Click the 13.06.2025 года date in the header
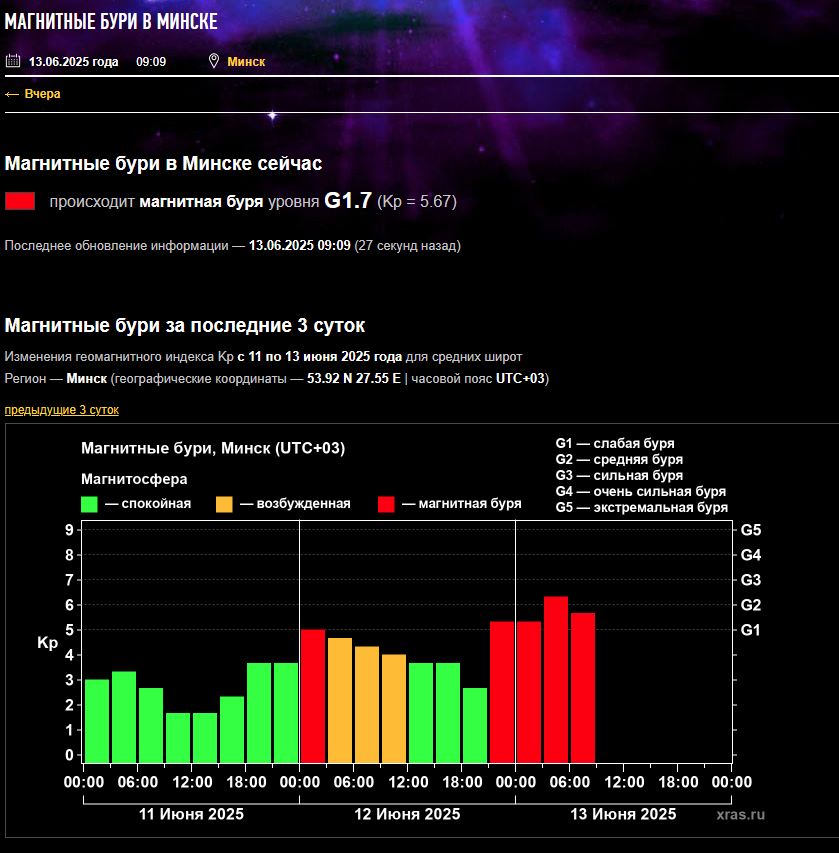The image size is (839, 853). pos(73,62)
